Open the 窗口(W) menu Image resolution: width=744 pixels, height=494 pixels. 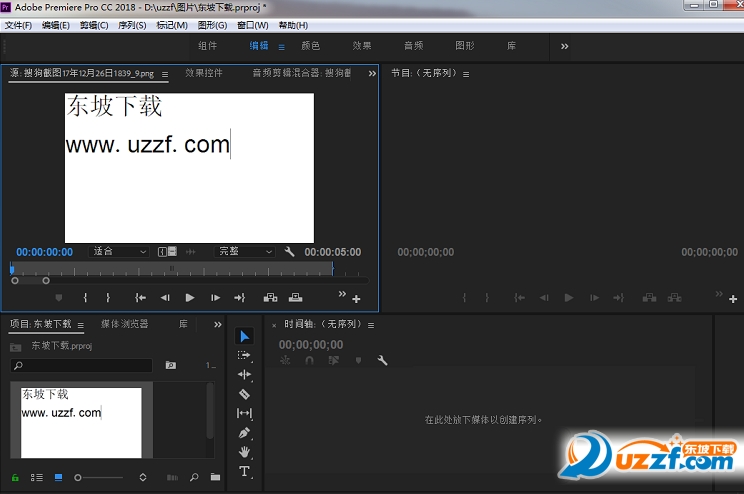[252, 25]
